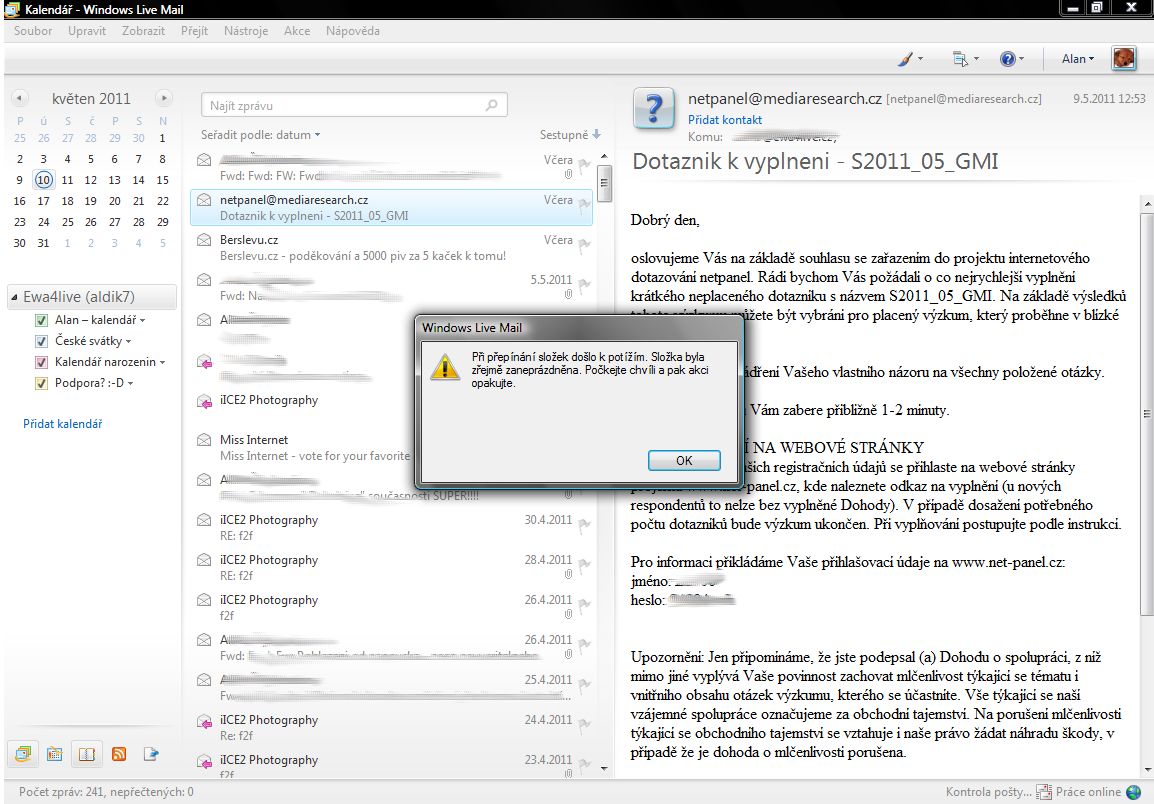1154x804 pixels.
Task: Click the Kontrola pošty... status text
Action: (x=988, y=792)
